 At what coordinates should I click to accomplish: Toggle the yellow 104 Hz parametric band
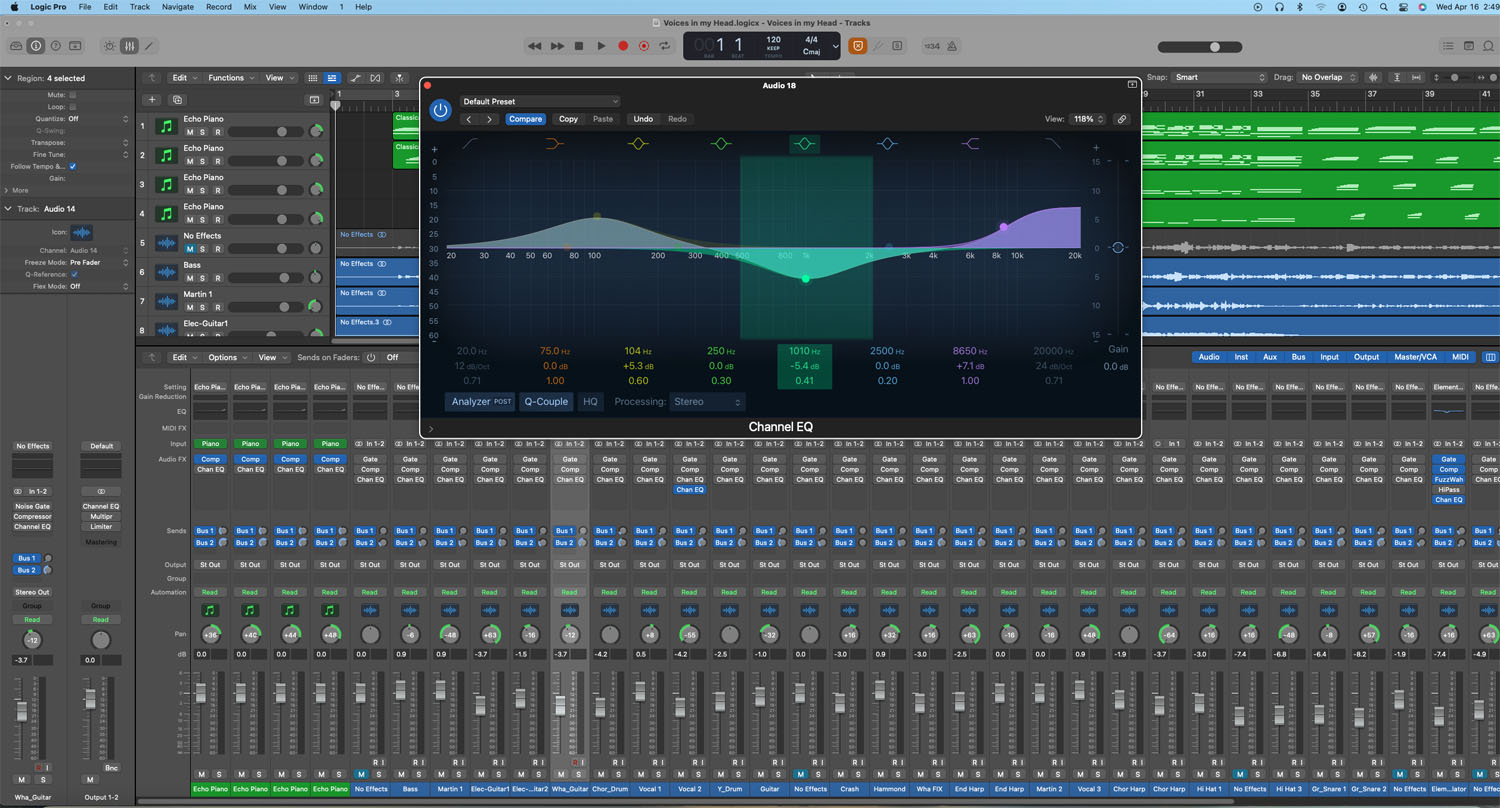click(x=637, y=144)
